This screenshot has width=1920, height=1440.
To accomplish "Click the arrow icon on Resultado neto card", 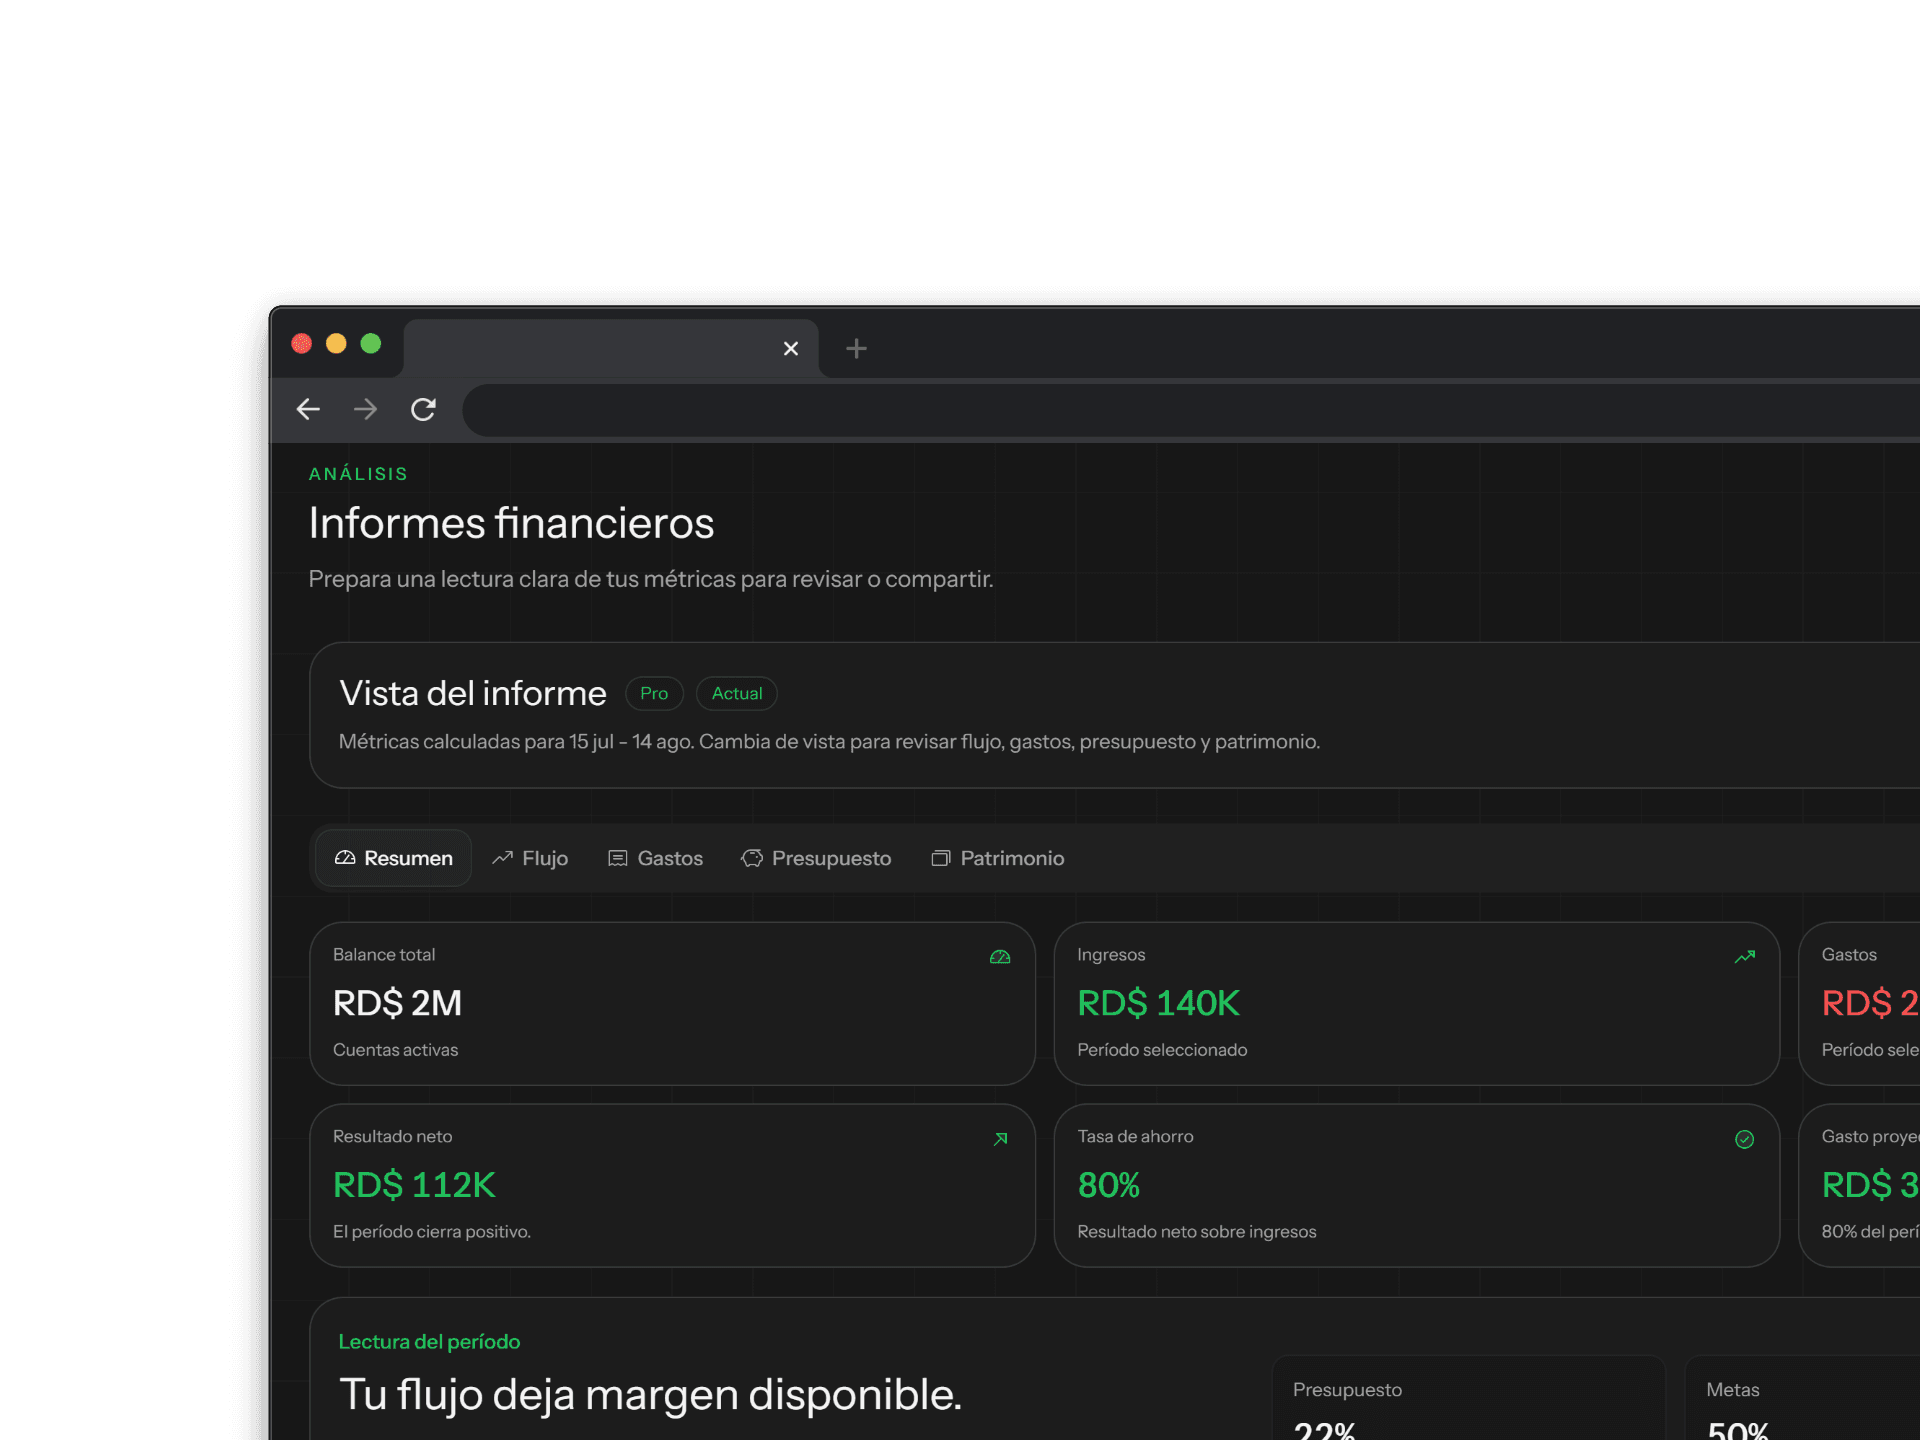I will click(x=1000, y=1139).
